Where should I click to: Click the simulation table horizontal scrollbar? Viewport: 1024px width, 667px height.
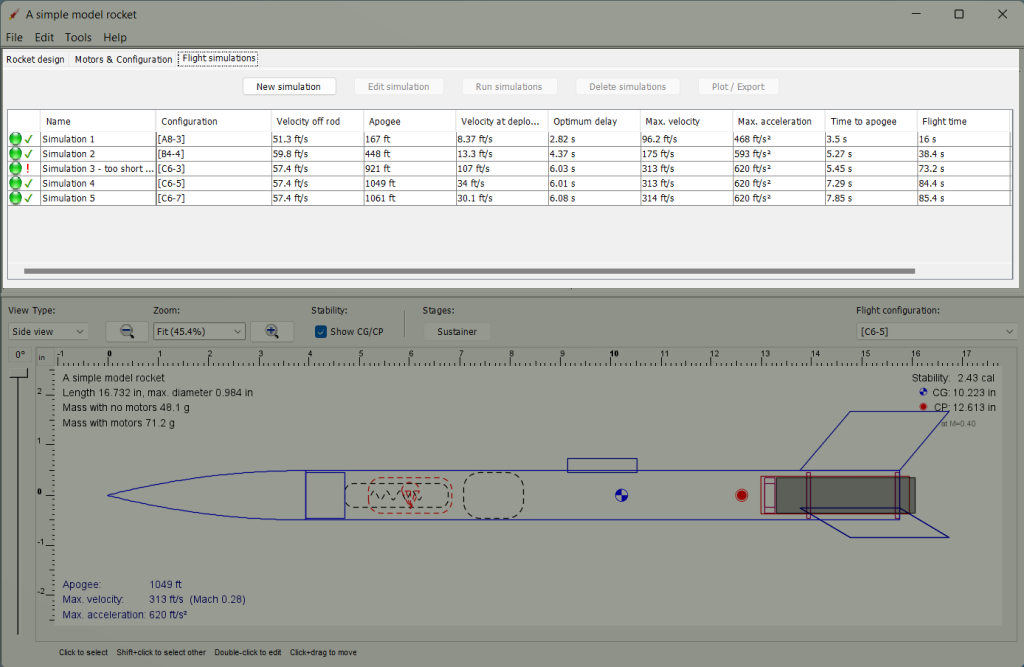(468, 271)
